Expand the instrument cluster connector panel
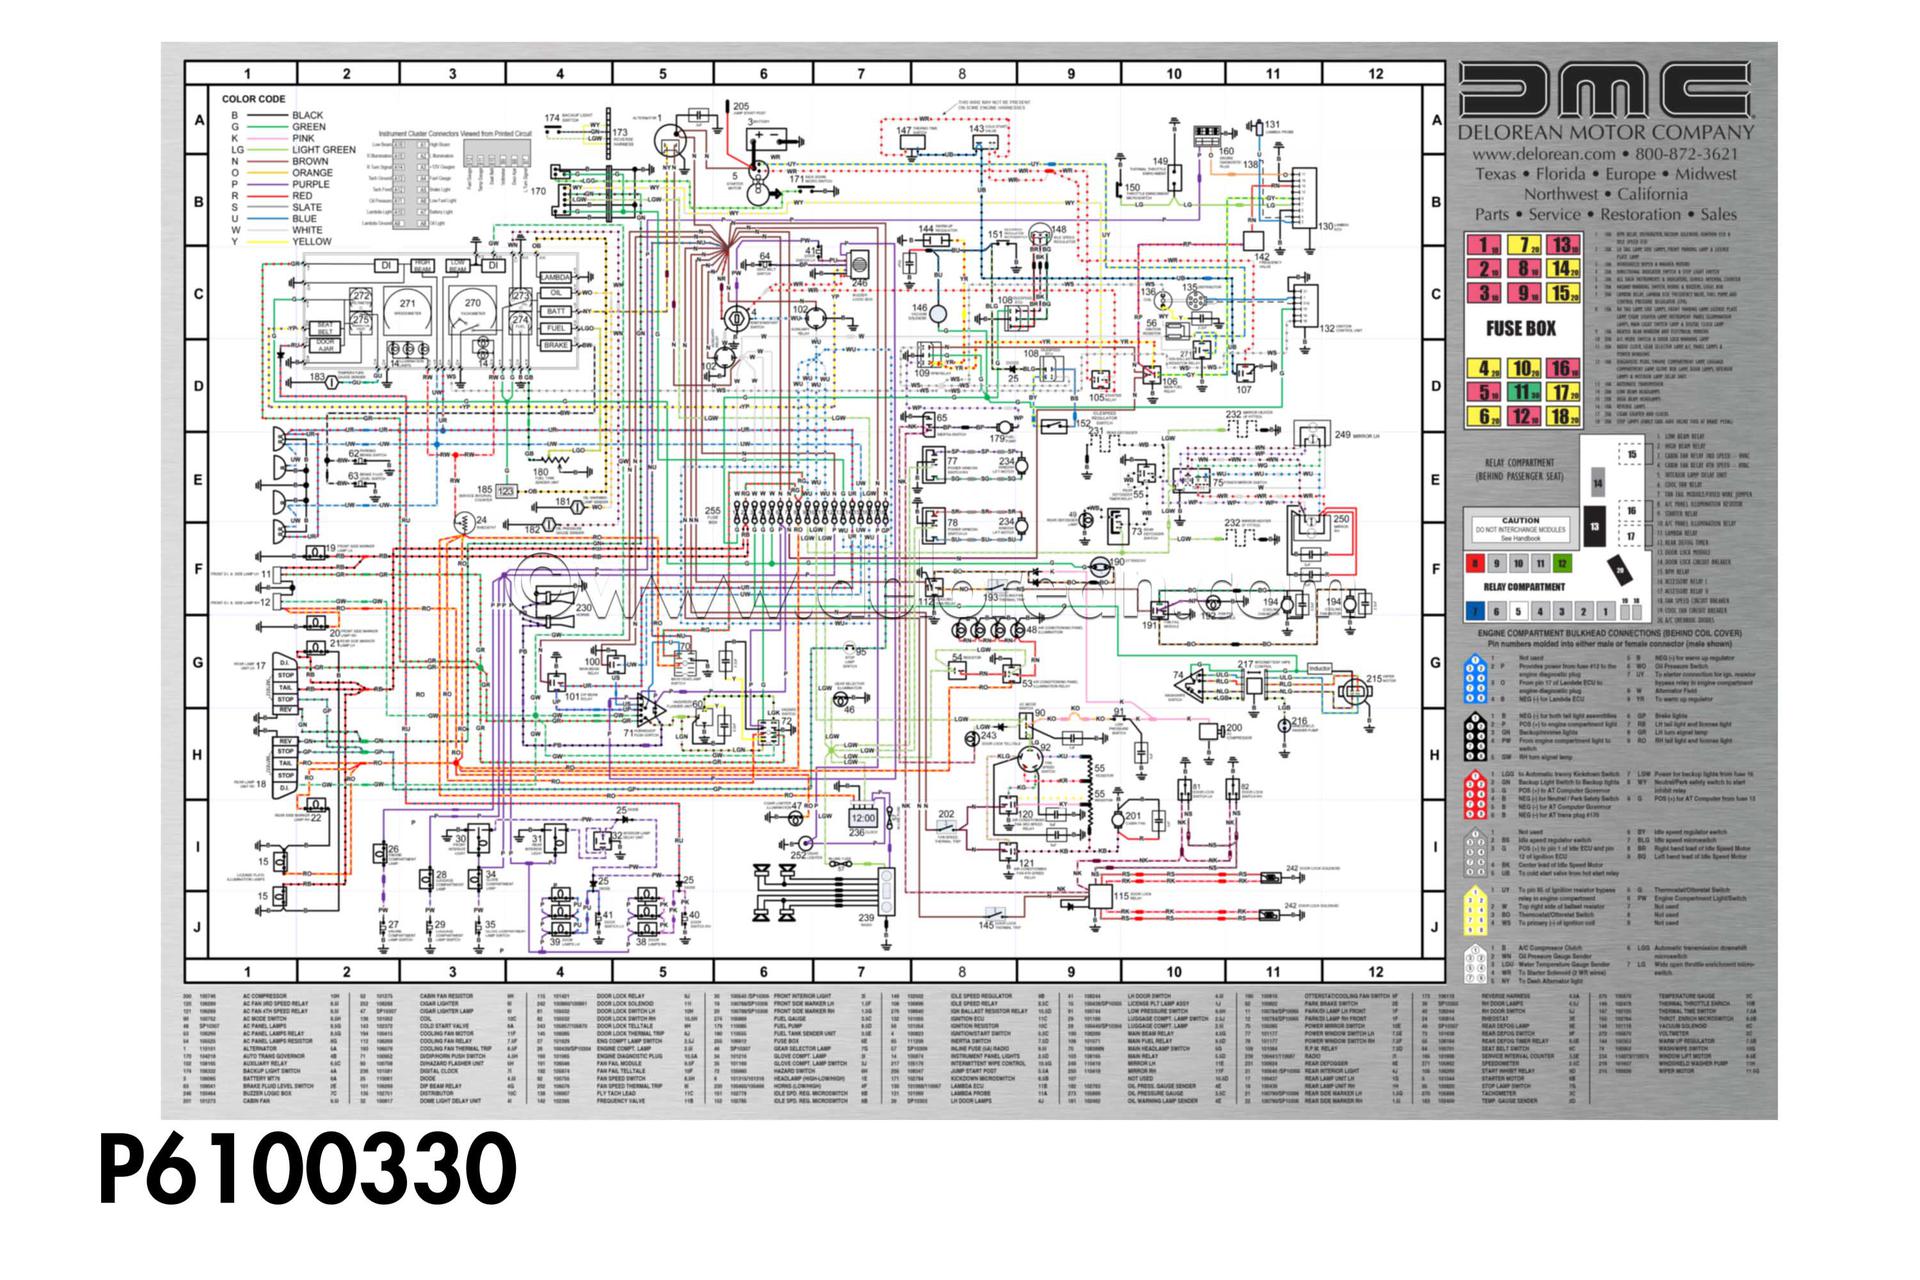Viewport: 1920px width, 1280px height. [410, 184]
